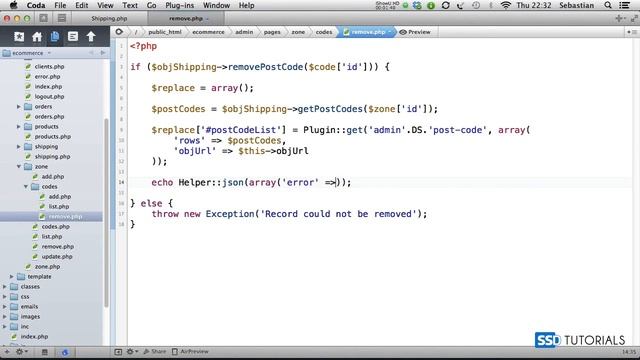Switch to the Shipping.php tab

pos(109,18)
